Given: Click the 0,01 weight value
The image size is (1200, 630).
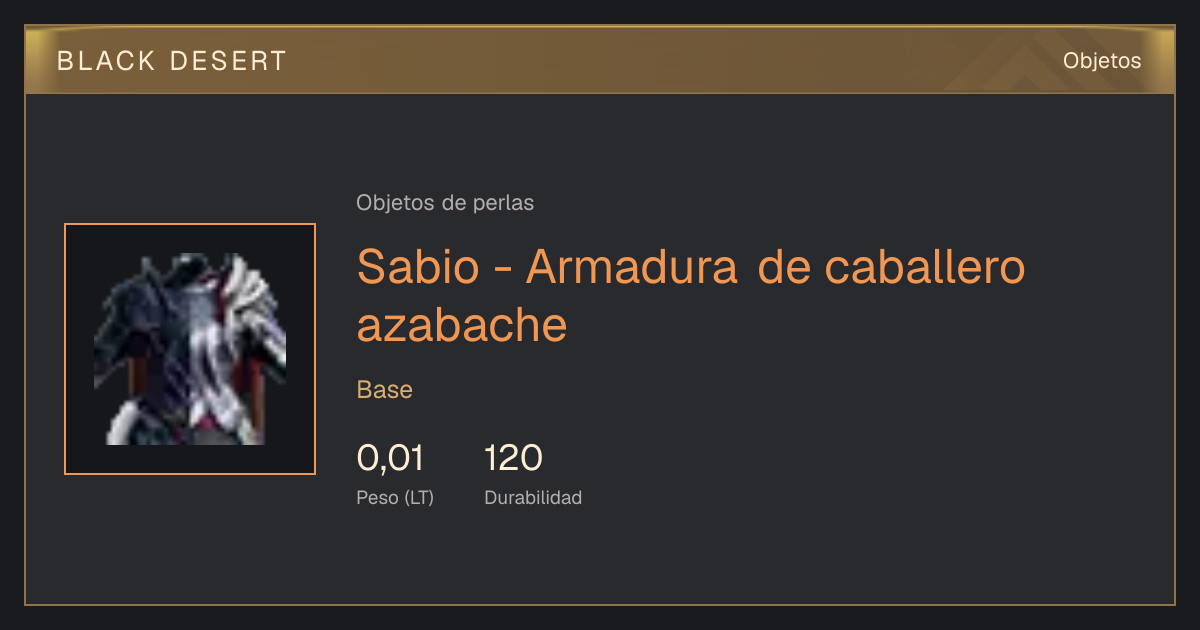Looking at the screenshot, I should pos(390,458).
